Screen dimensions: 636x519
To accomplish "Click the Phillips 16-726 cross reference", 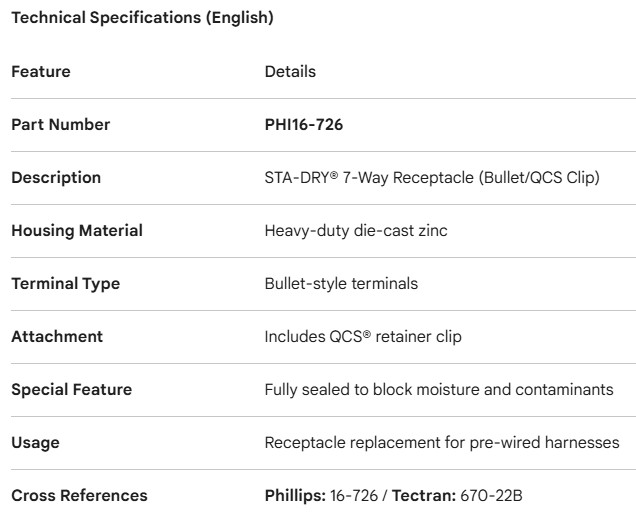I will (322, 496).
